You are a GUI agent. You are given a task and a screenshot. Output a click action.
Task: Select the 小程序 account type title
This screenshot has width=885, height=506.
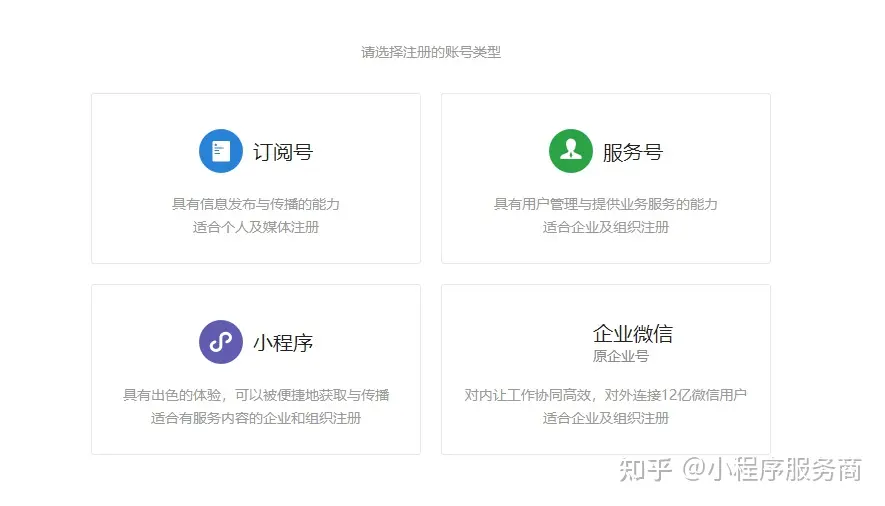pos(283,342)
